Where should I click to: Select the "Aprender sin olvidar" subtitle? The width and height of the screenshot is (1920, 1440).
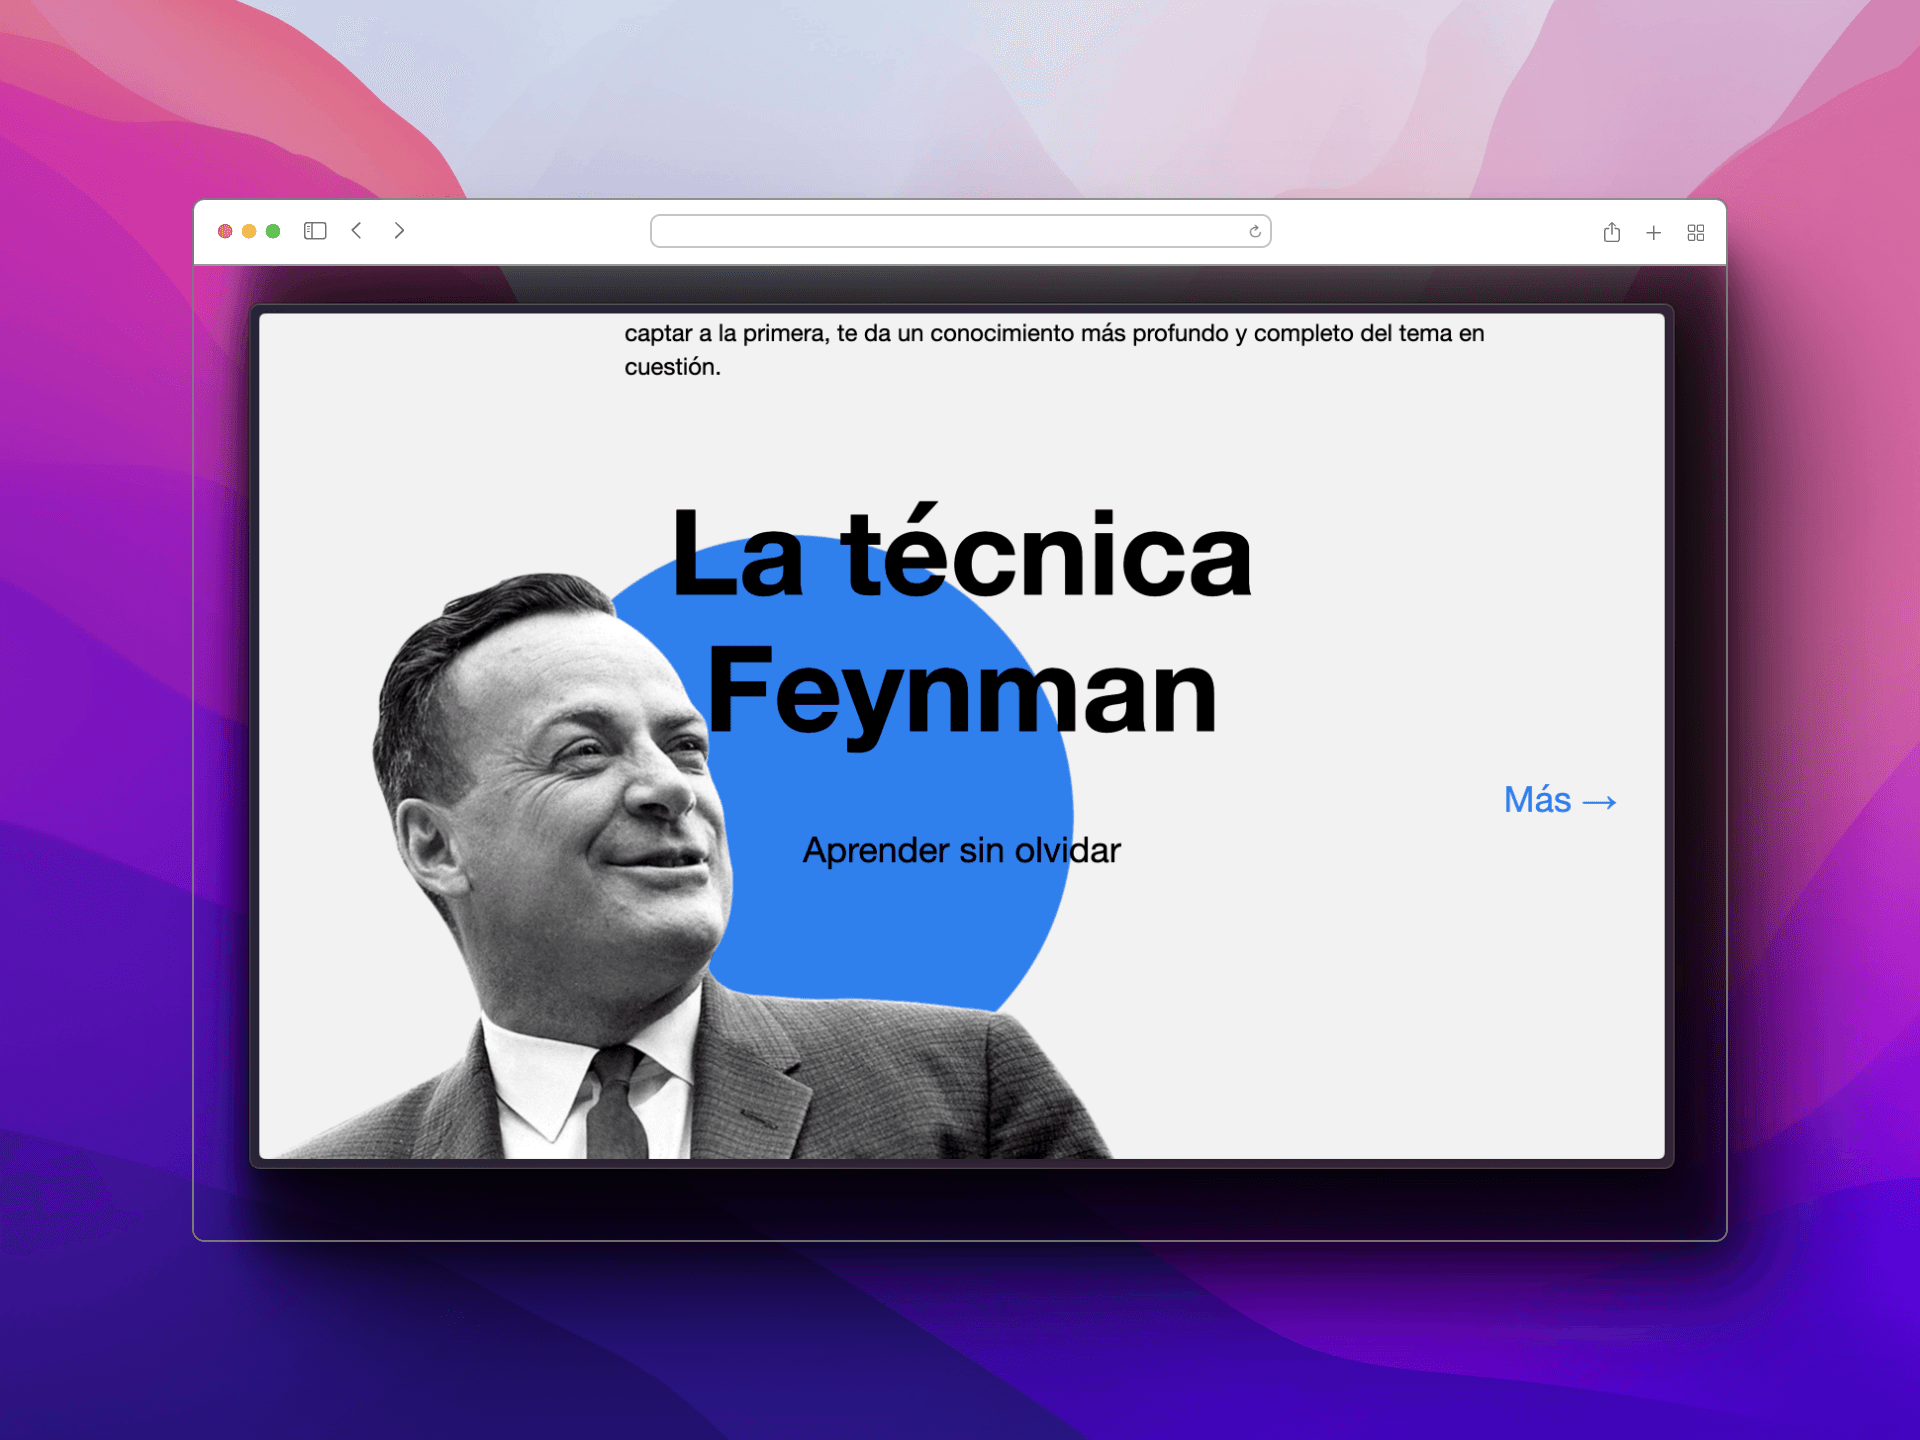click(960, 850)
